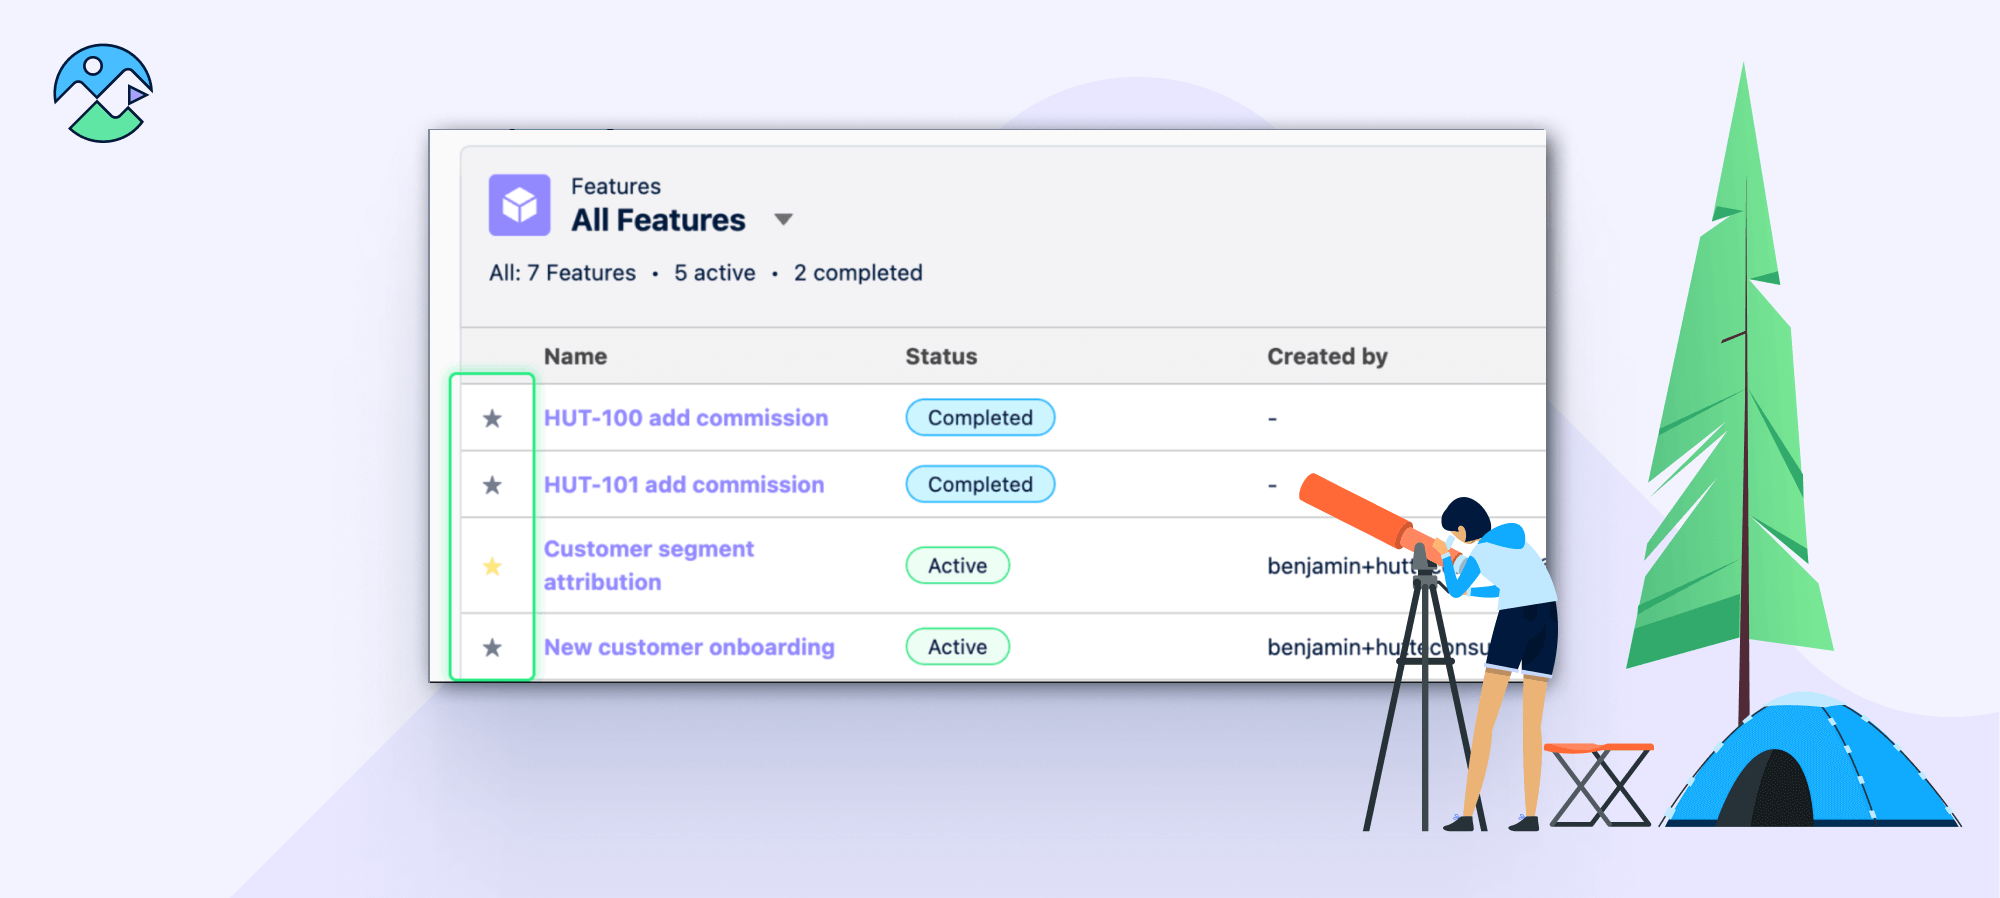Click the Completed badge for HUT-101
The height and width of the screenshot is (898, 2000).
(x=980, y=484)
